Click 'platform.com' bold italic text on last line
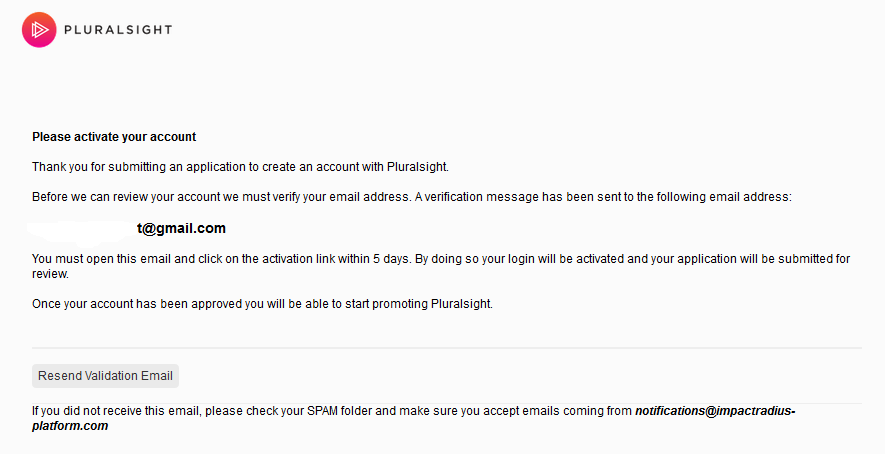Screen dimensions: 885x454 click(x=70, y=426)
